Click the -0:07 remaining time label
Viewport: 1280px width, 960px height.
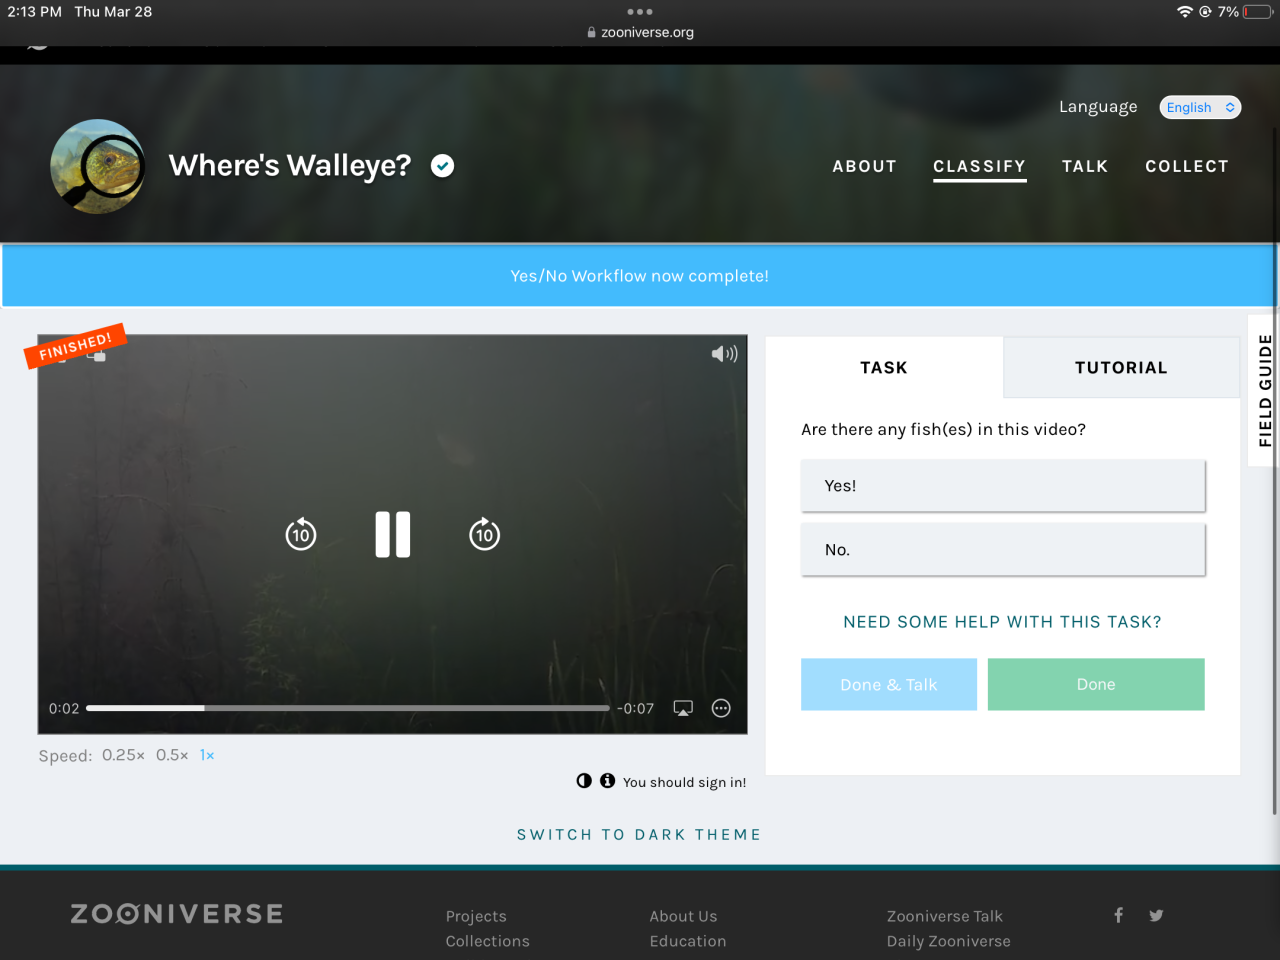(x=635, y=708)
